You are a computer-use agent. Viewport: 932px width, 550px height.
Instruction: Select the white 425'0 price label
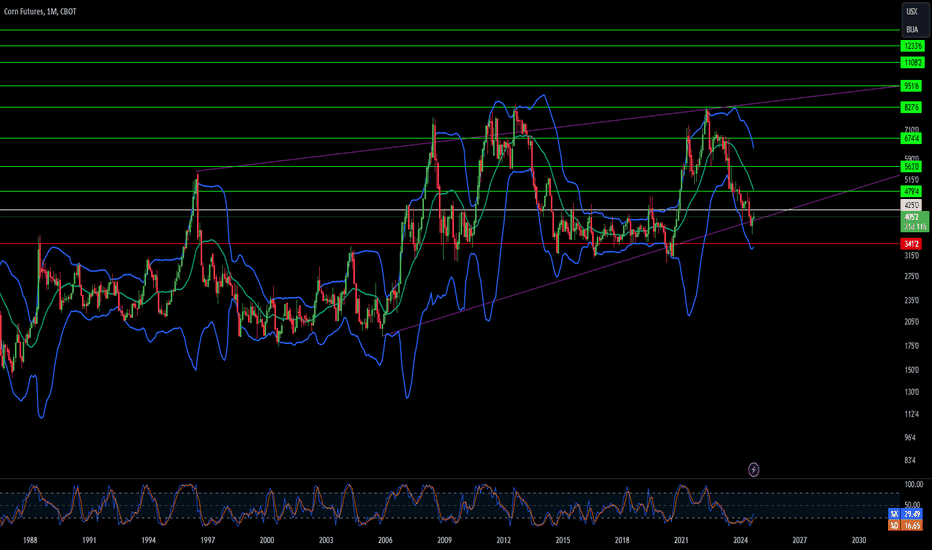(911, 205)
